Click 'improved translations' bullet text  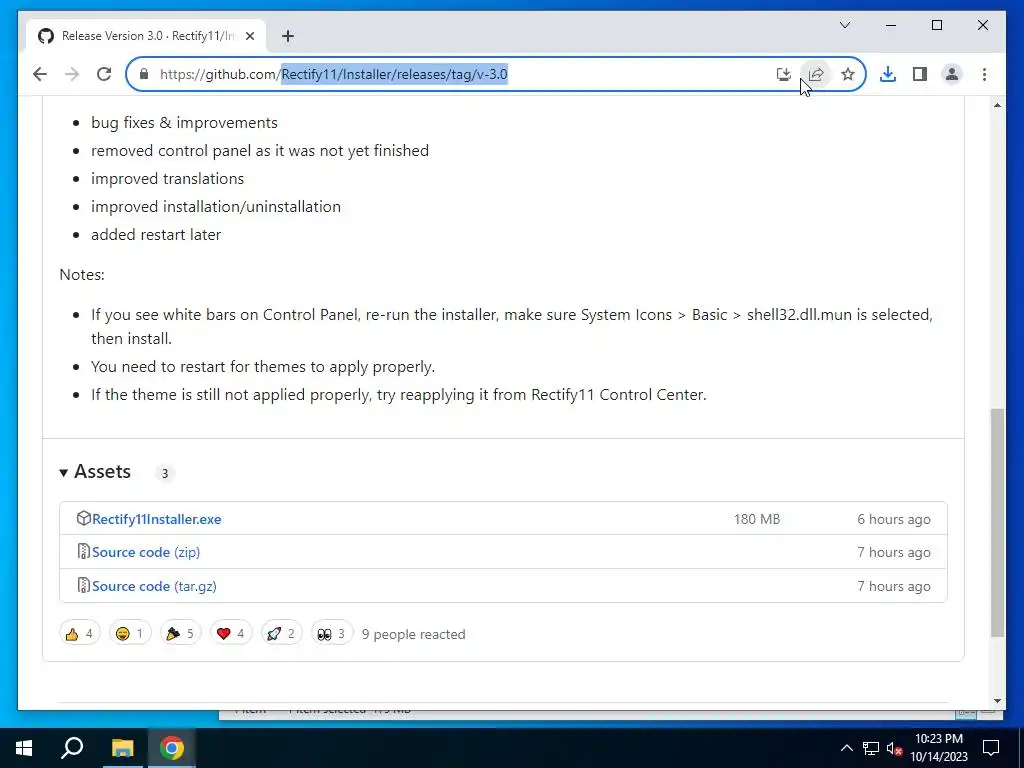click(x=168, y=178)
